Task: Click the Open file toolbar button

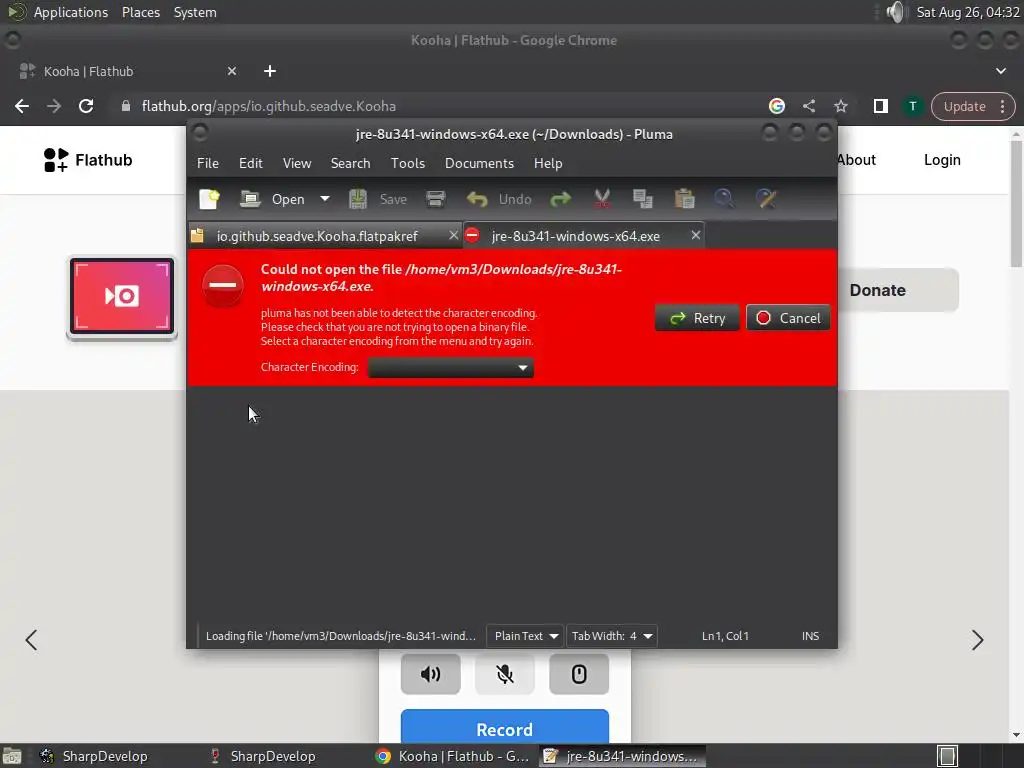Action: tap(272, 199)
